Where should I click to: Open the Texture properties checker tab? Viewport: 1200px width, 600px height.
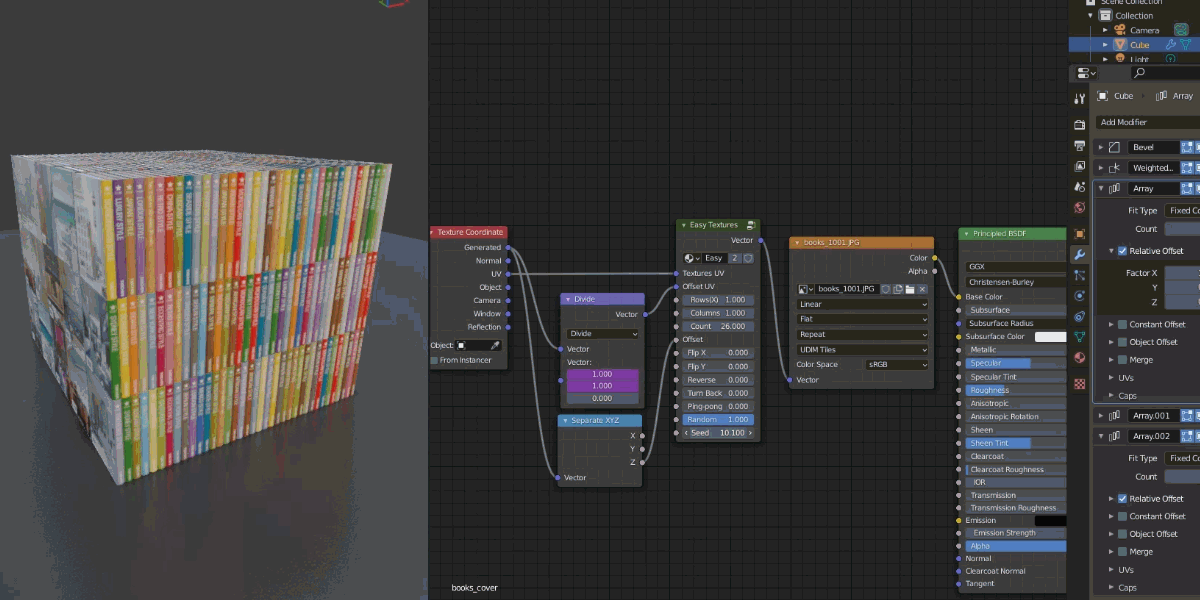[x=1079, y=384]
